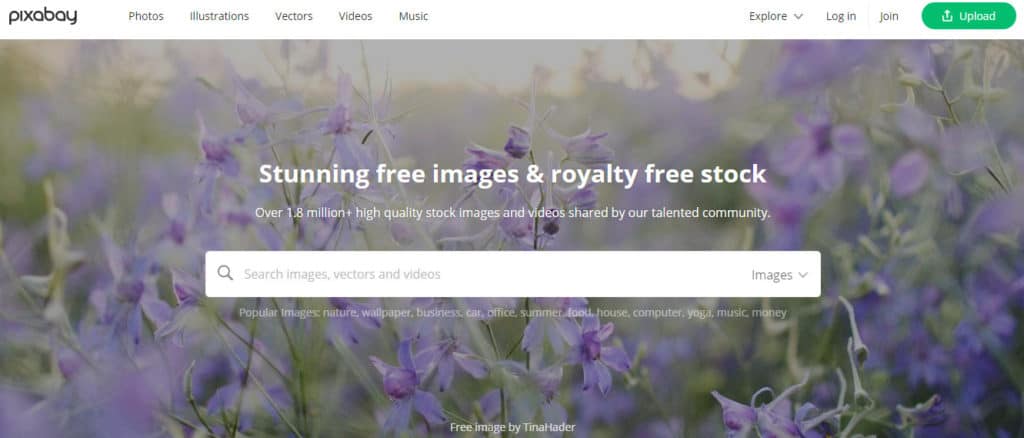Select the popular tag wallpaper
The height and width of the screenshot is (438, 1024).
[x=387, y=313]
